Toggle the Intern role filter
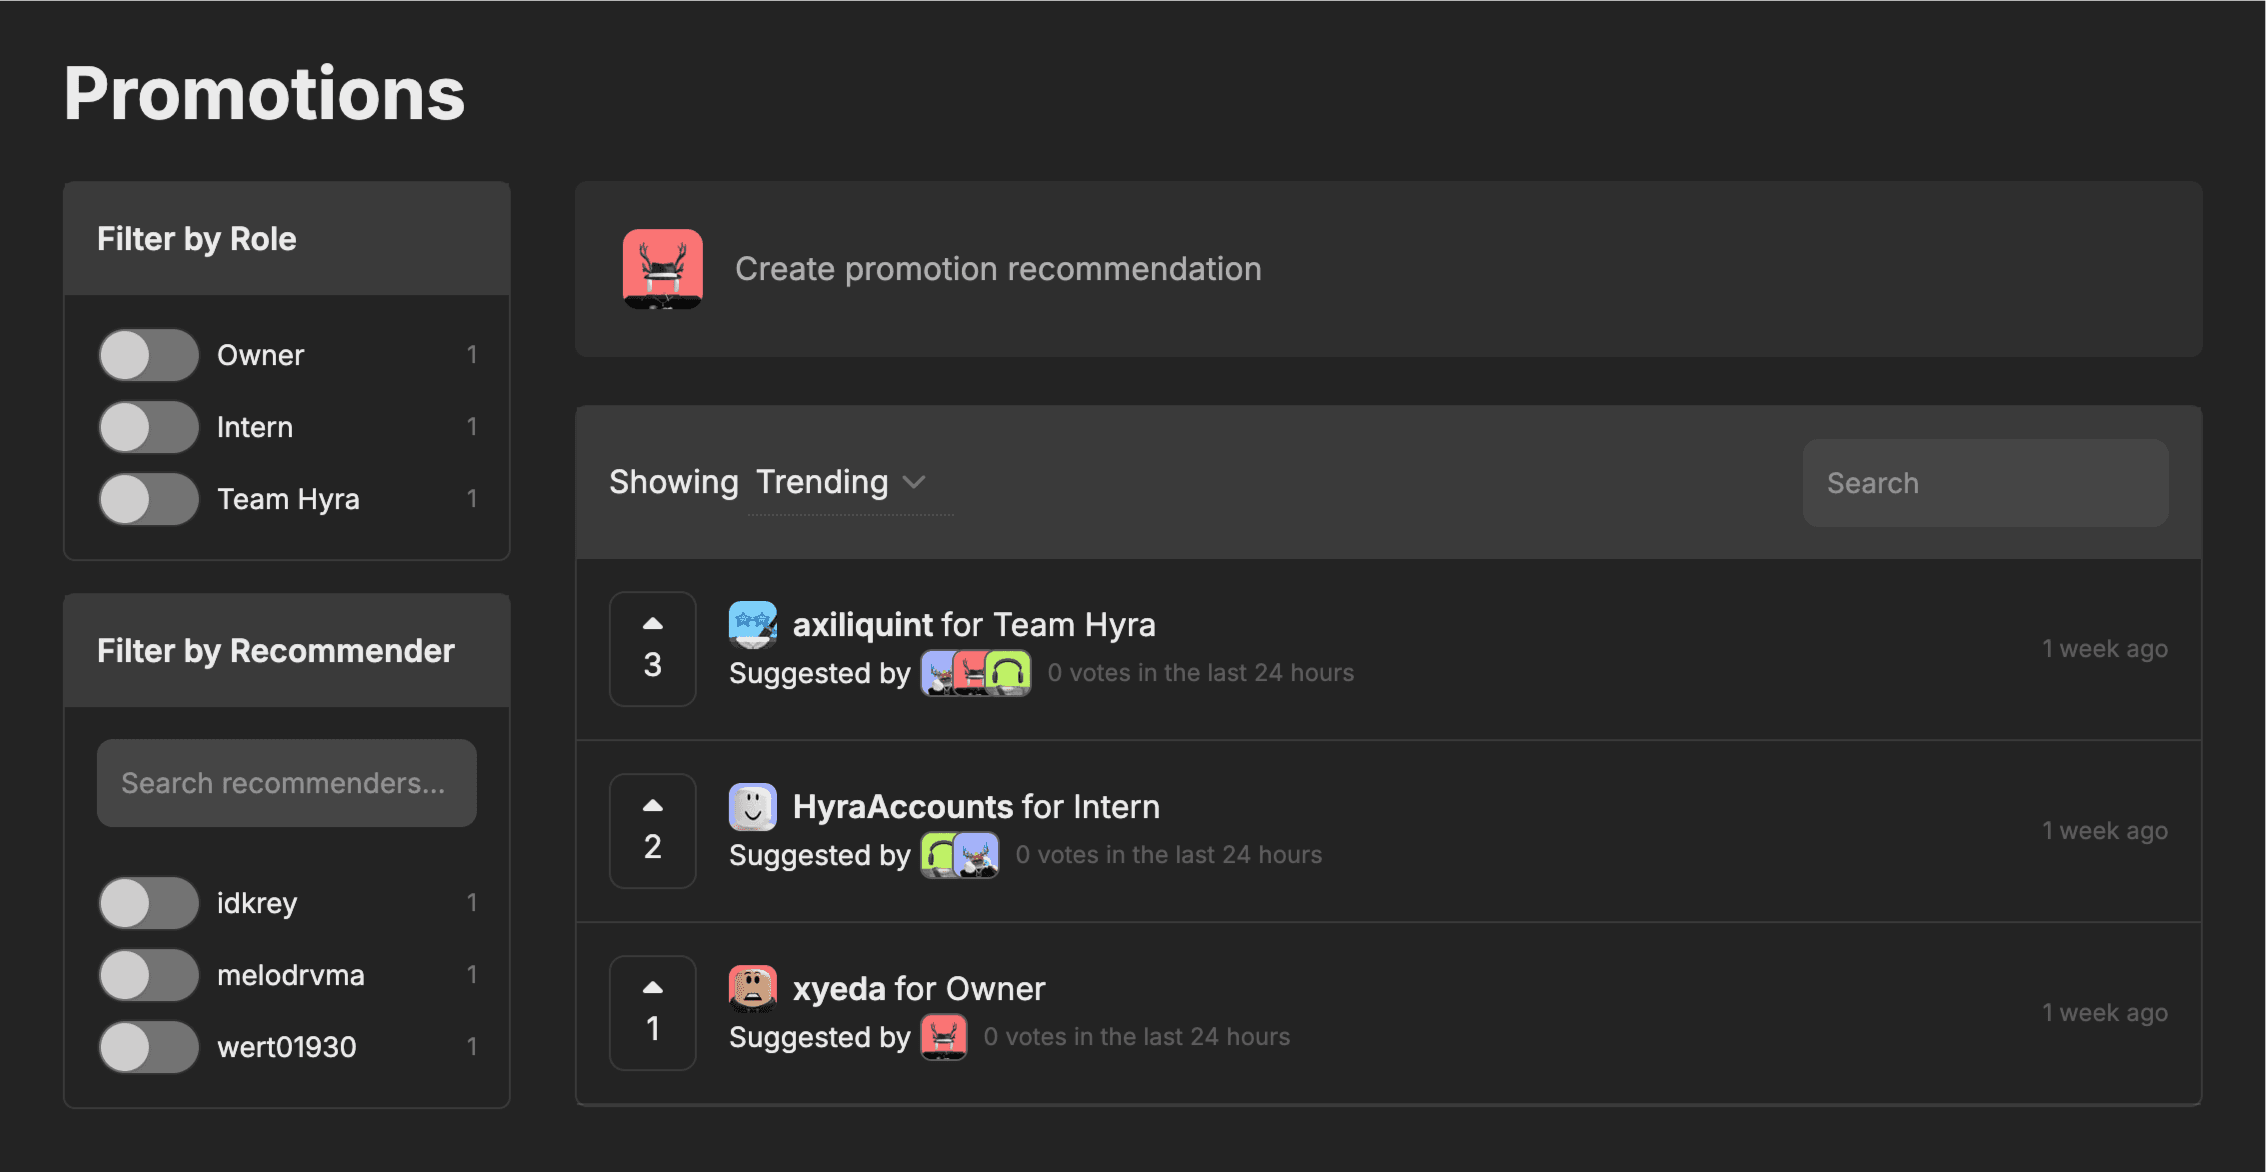Image resolution: width=2266 pixels, height=1172 pixels. [149, 427]
